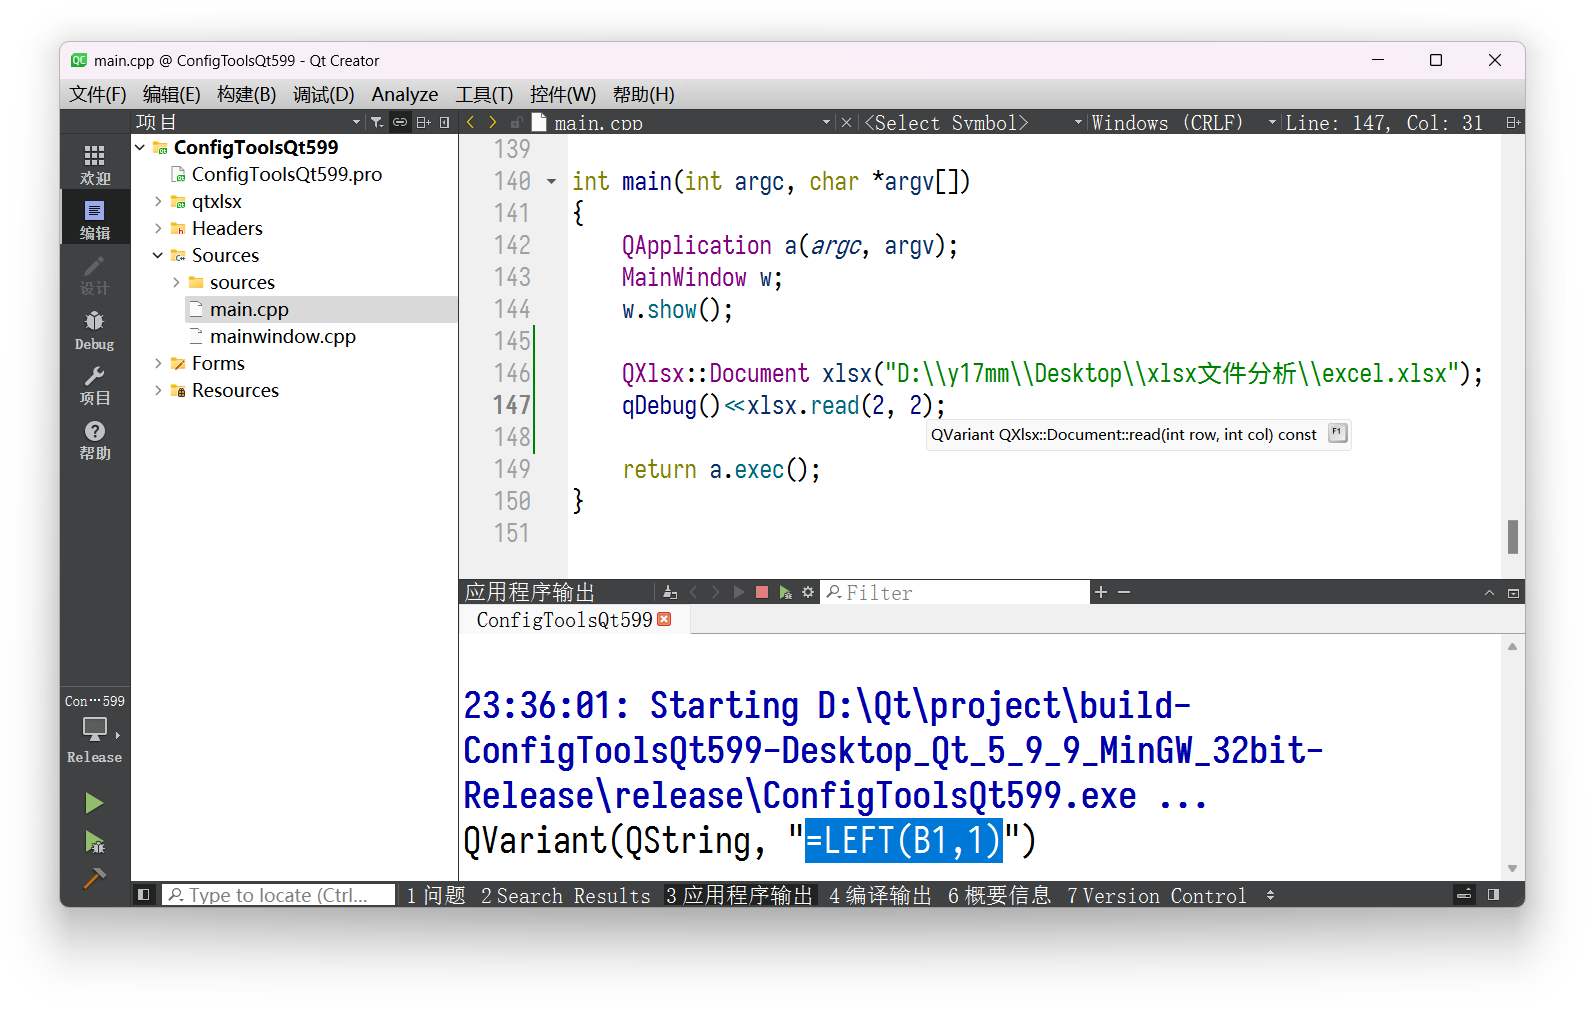Go back in editor navigation history
1586x1011 pixels.
[470, 122]
